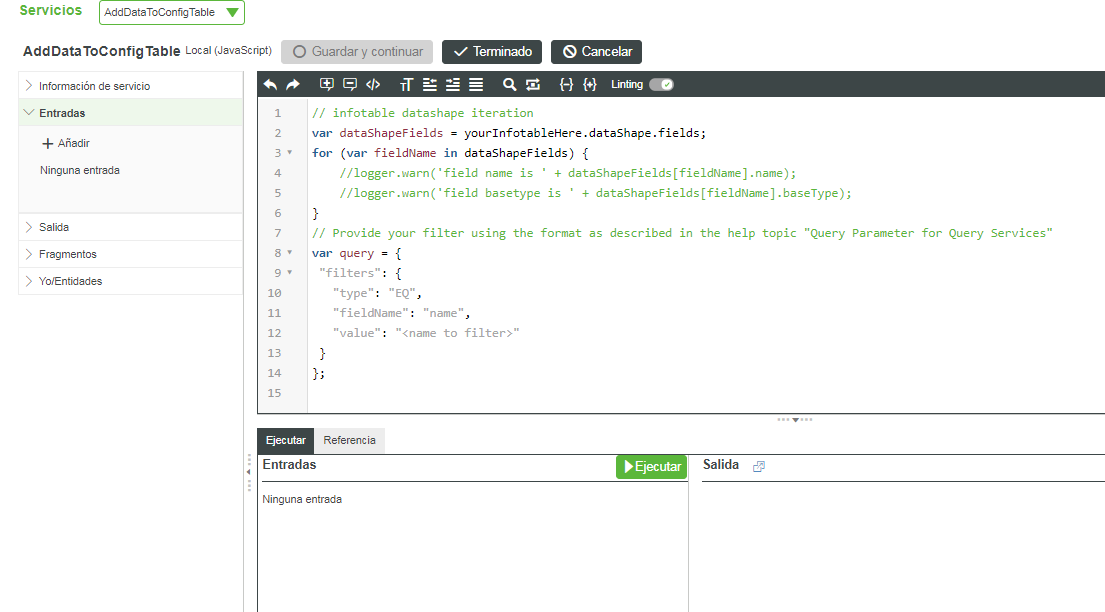Click the replace icon next to search
Image resolution: width=1105 pixels, height=612 pixels.
532,85
